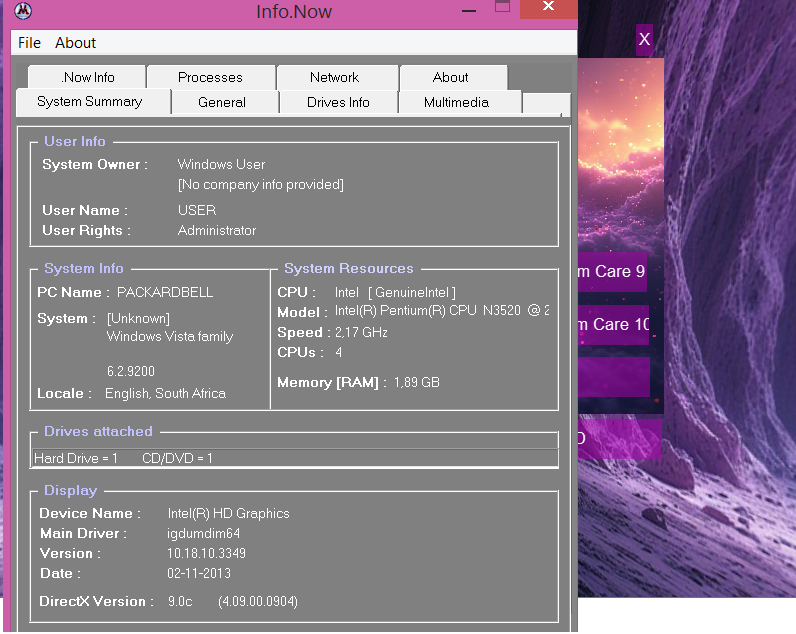Click the 'Display' group heading
The height and width of the screenshot is (634, 796).
pyautogui.click(x=71, y=490)
